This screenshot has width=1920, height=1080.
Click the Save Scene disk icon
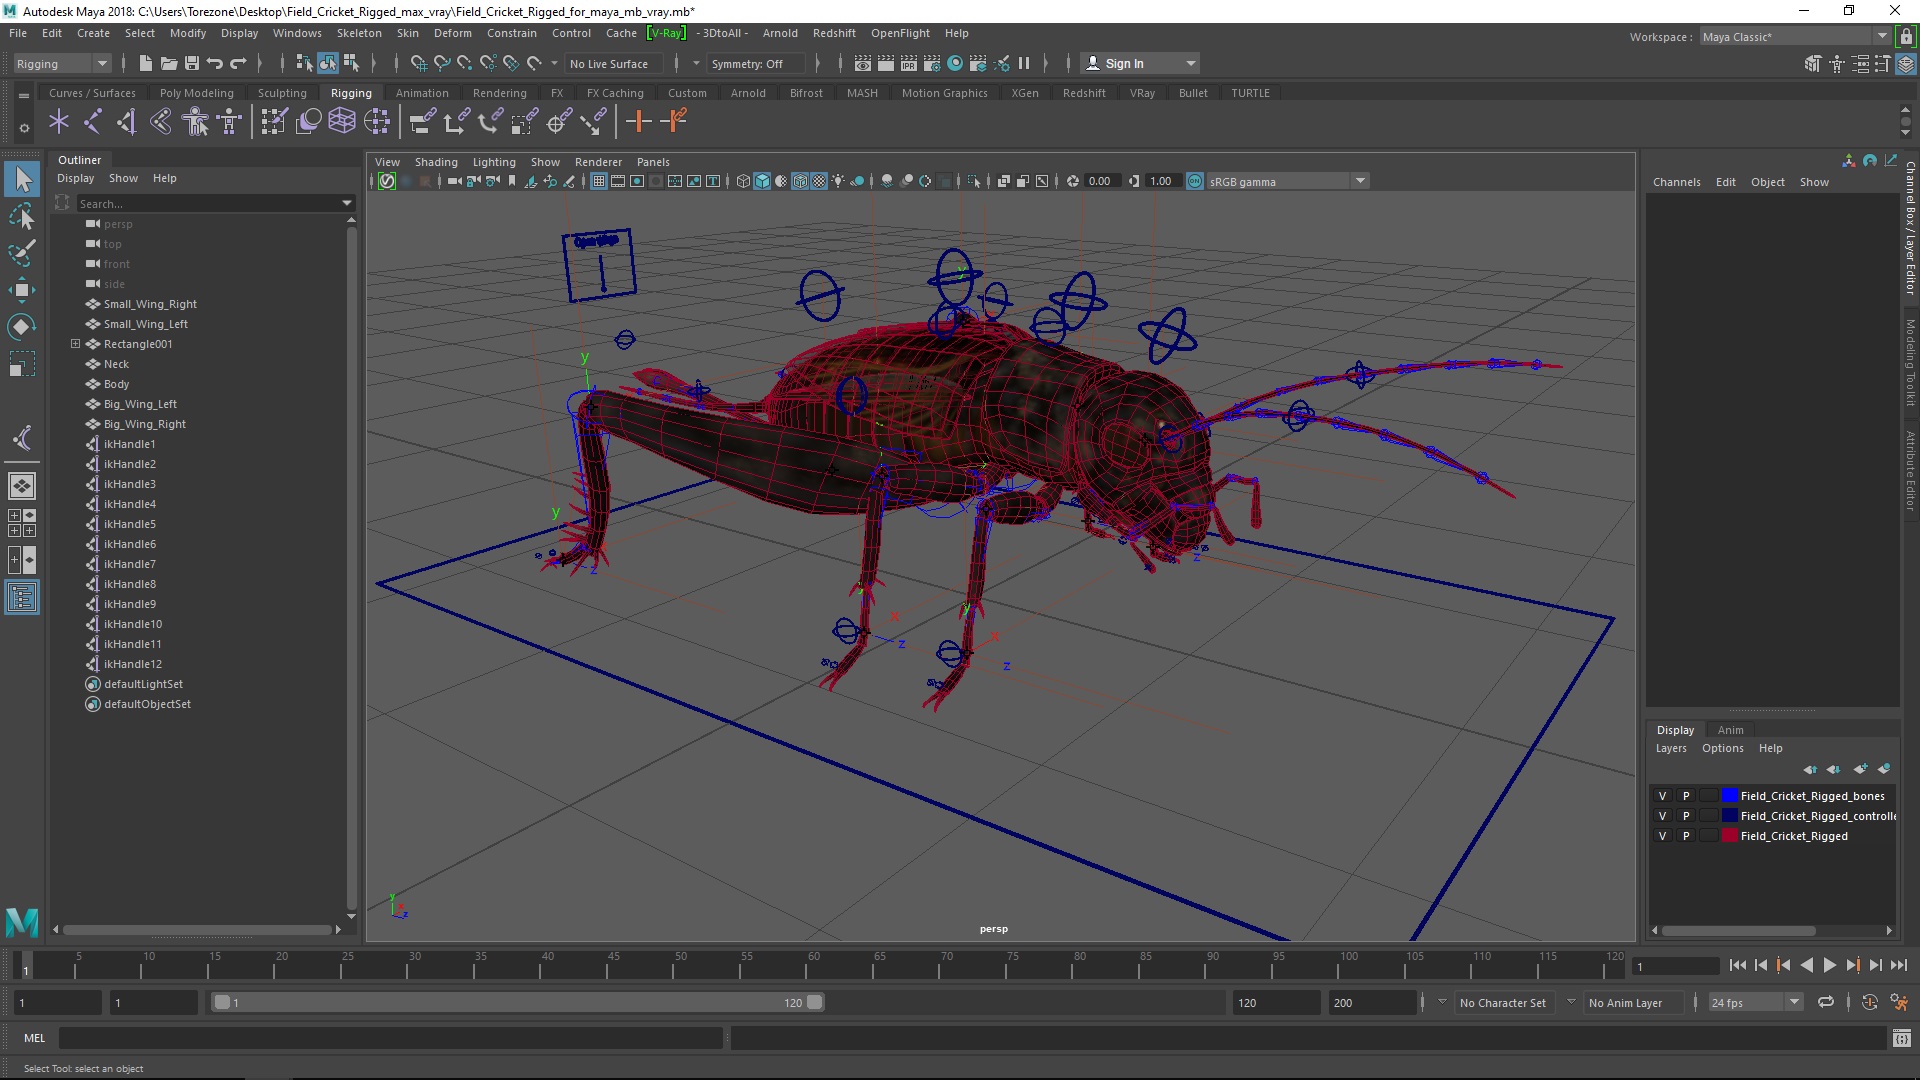click(x=192, y=63)
